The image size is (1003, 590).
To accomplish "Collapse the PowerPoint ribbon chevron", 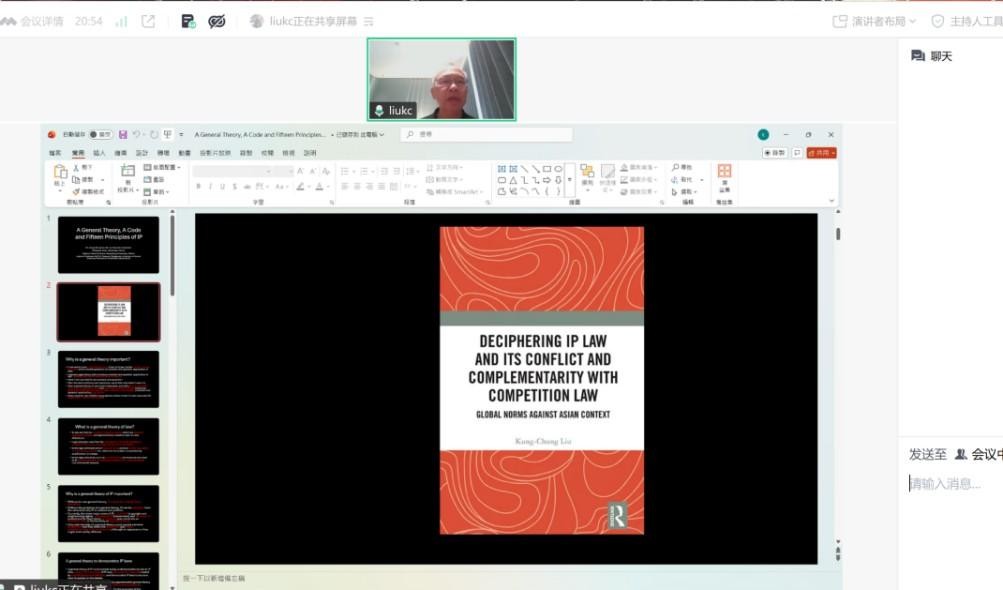I will (831, 200).
